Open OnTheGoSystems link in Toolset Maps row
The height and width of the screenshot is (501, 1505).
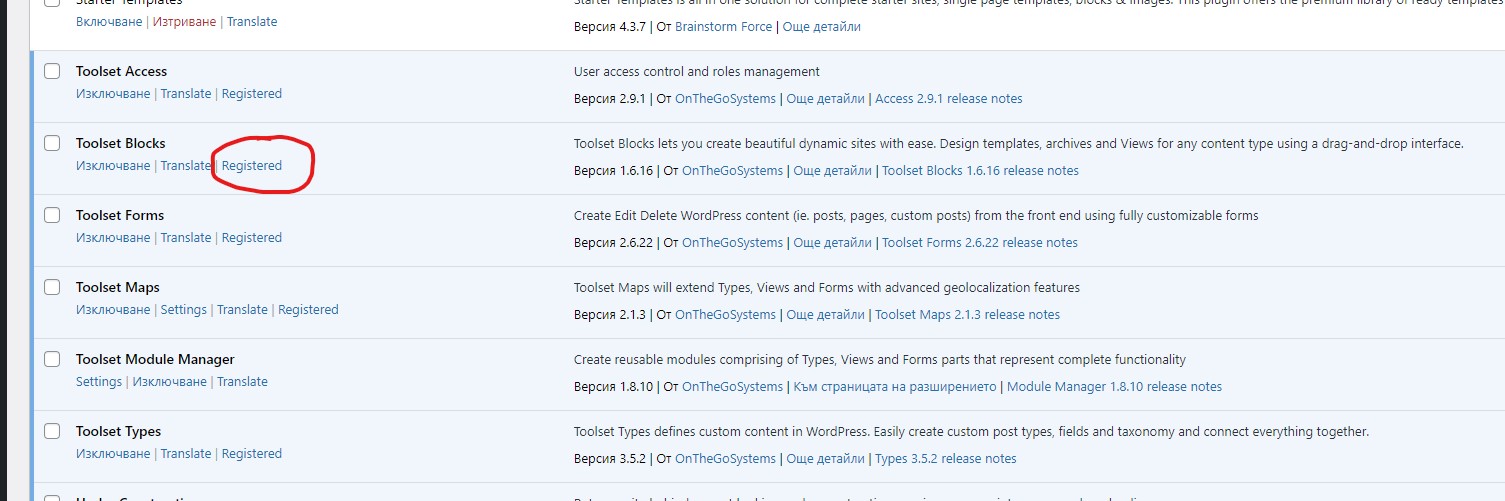pos(726,314)
